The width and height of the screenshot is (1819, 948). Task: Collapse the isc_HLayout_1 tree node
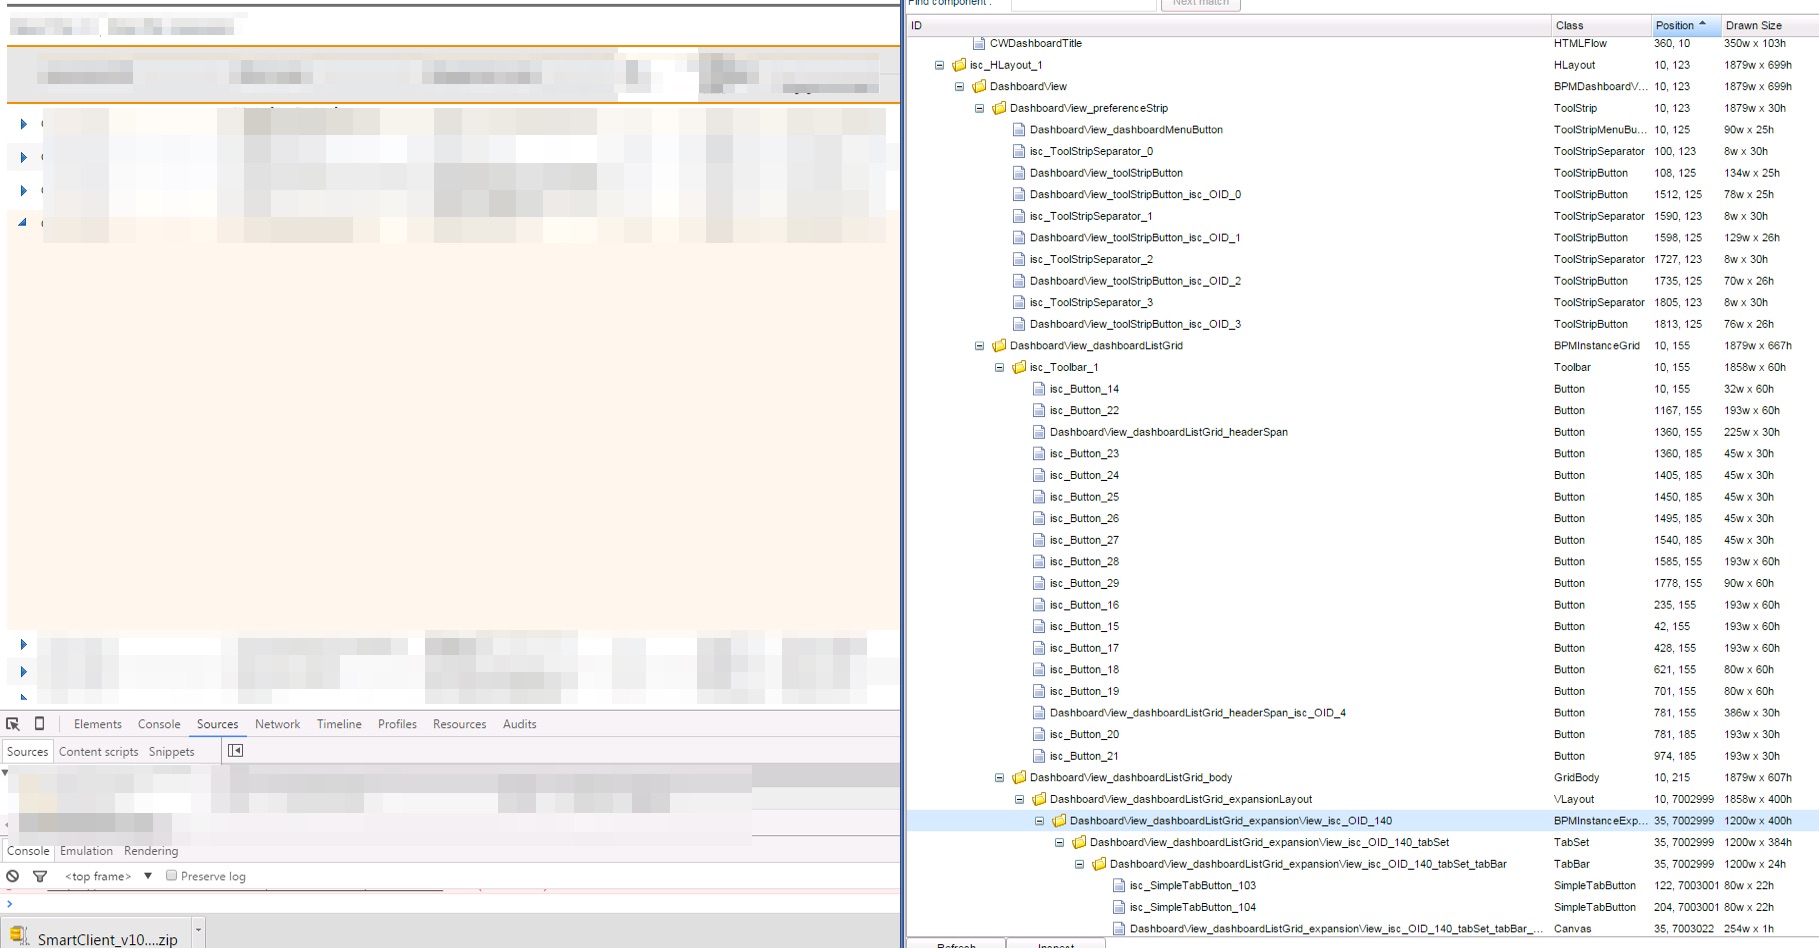pyautogui.click(x=939, y=65)
